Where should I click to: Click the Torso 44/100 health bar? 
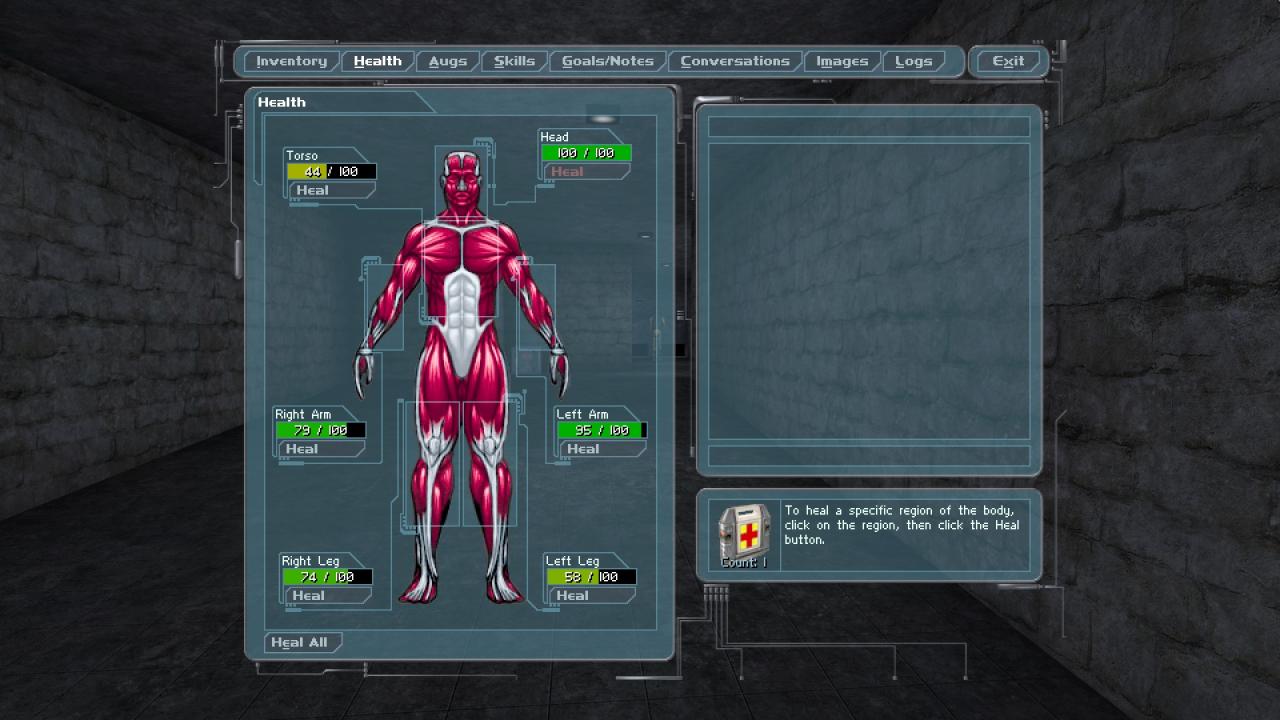[x=331, y=171]
